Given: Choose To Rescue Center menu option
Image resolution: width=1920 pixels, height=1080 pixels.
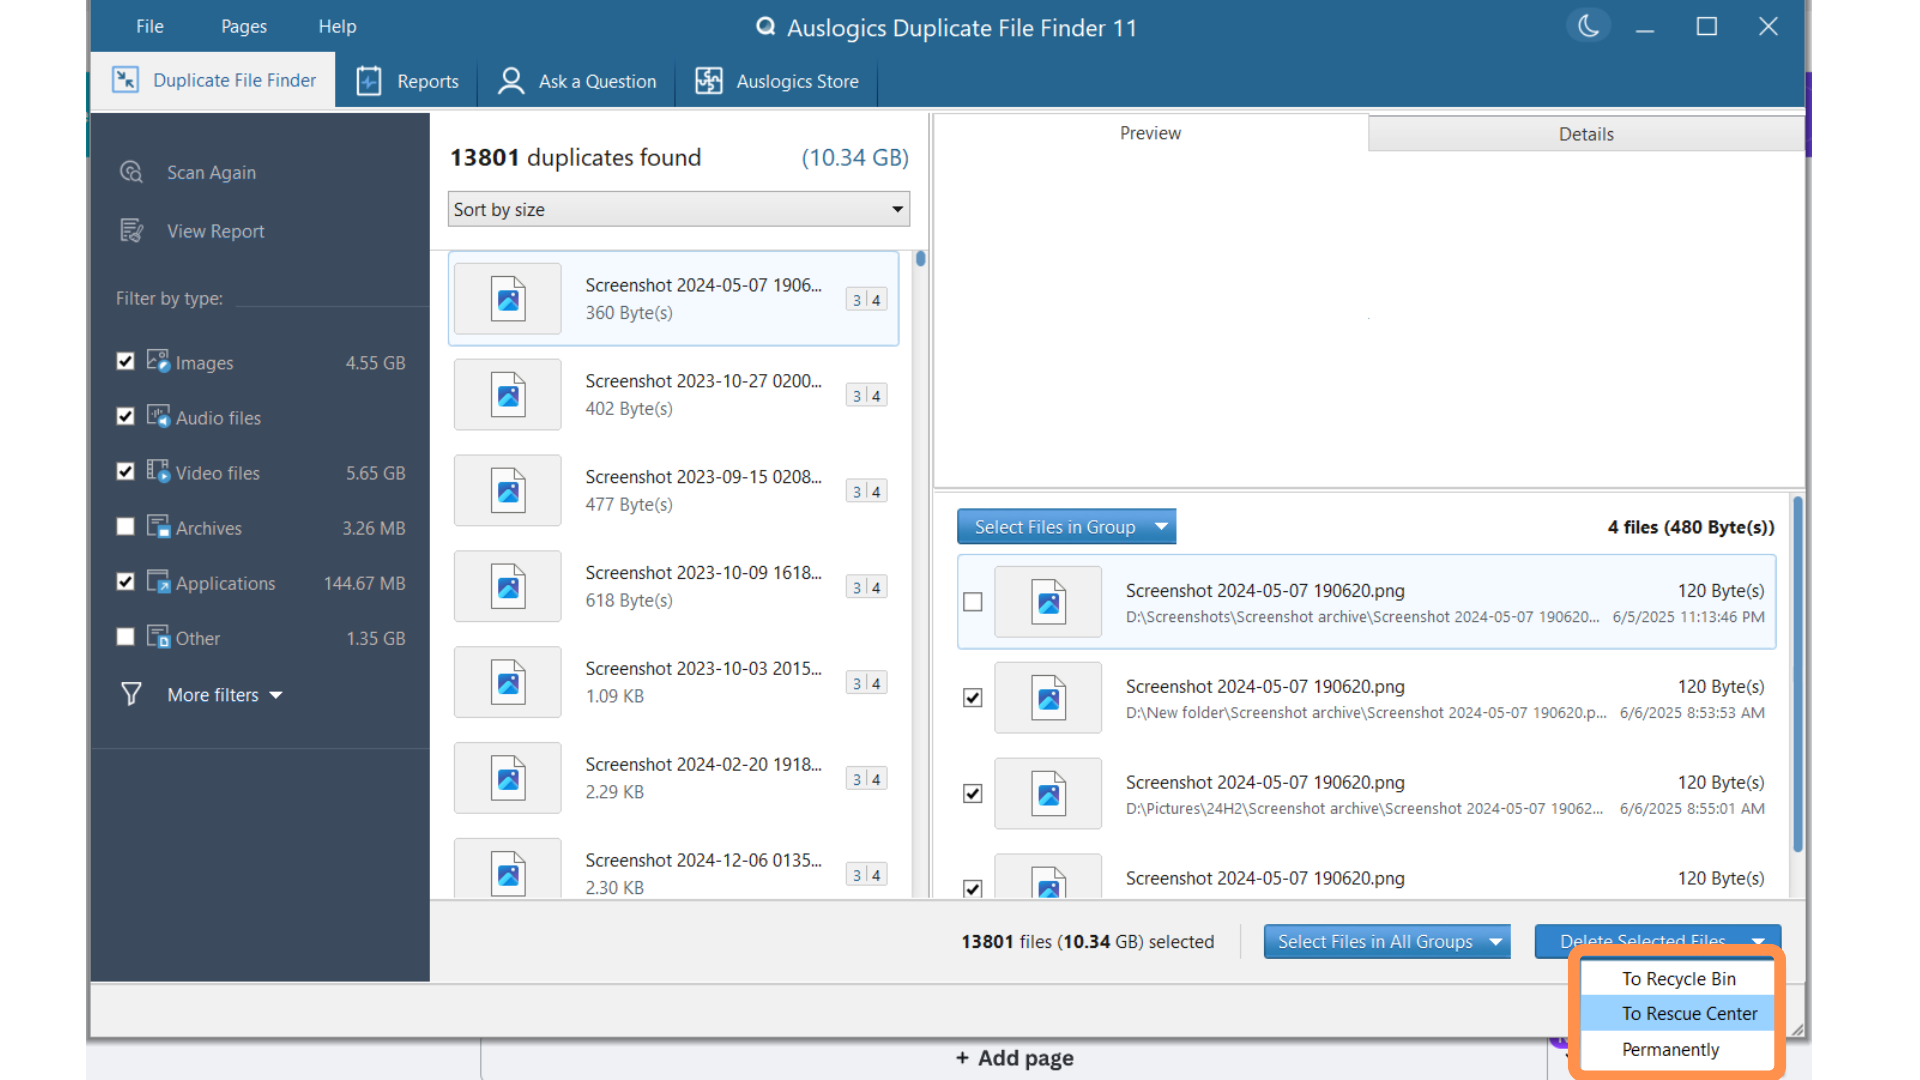Looking at the screenshot, I should click(x=1688, y=1013).
